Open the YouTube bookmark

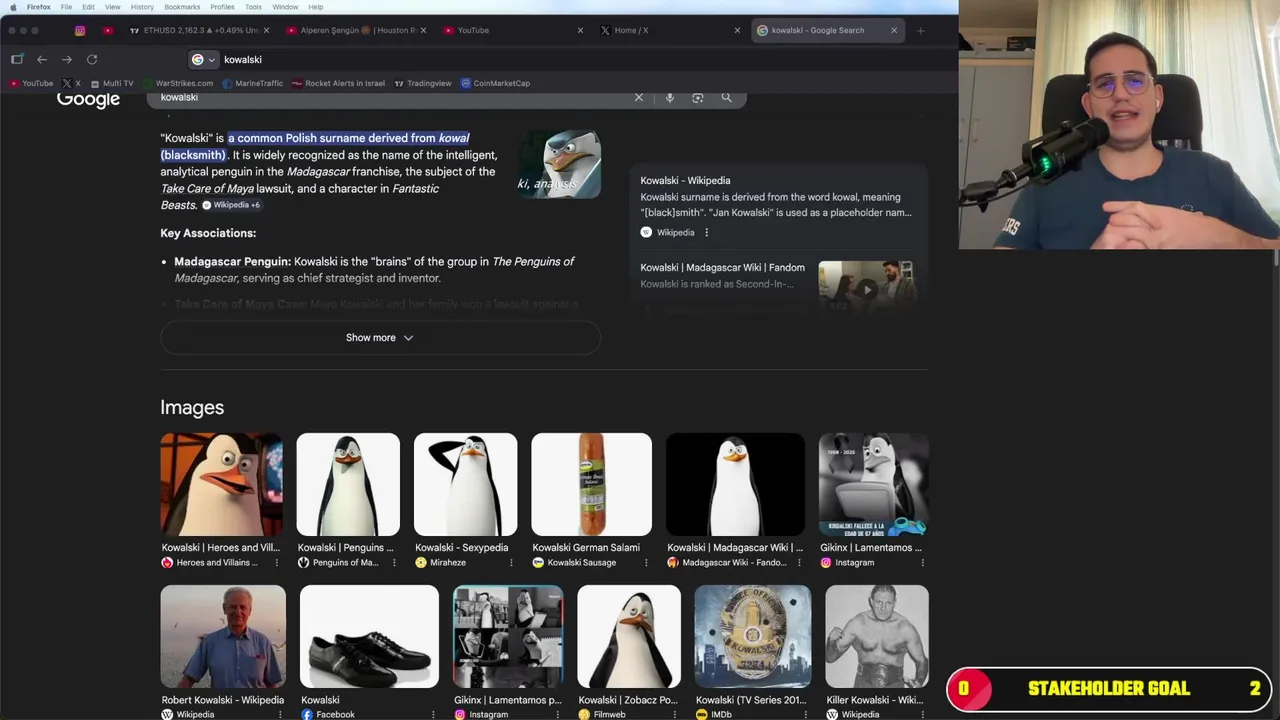[x=32, y=83]
